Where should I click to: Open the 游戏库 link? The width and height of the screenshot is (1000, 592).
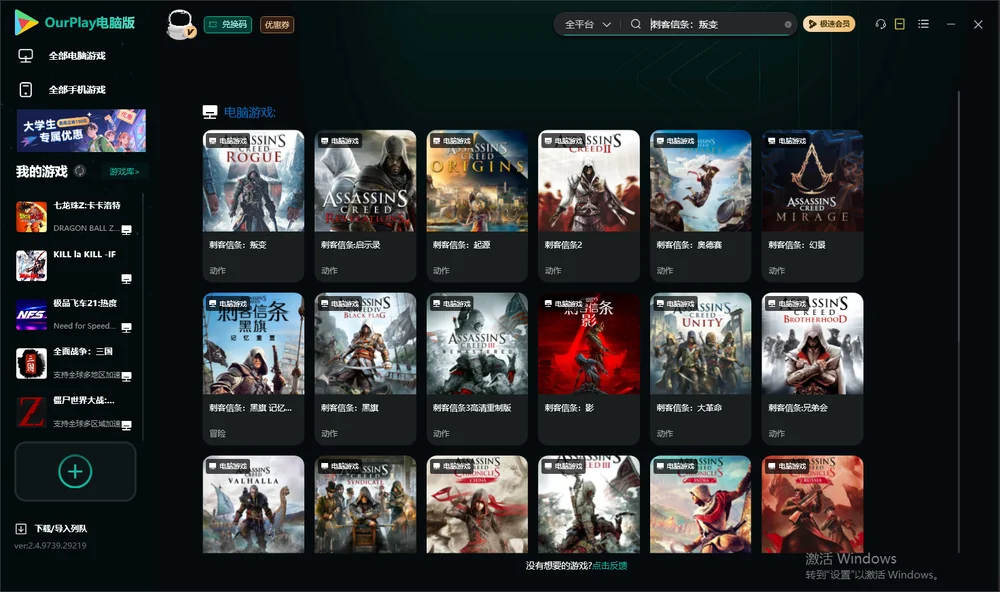pos(124,171)
